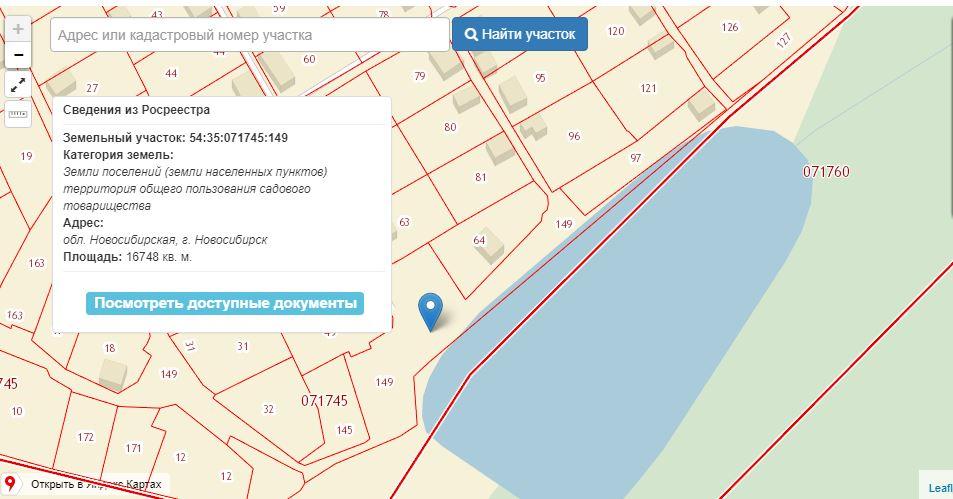Select parcel number 64 on map
This screenshot has height=499, width=953.
[x=479, y=240]
